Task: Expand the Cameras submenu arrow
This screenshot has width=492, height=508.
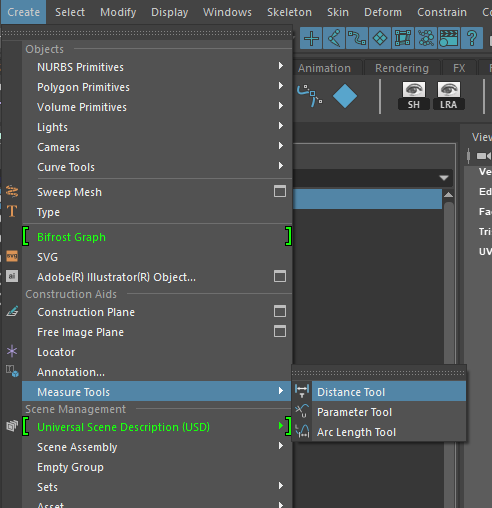Action: 281,146
